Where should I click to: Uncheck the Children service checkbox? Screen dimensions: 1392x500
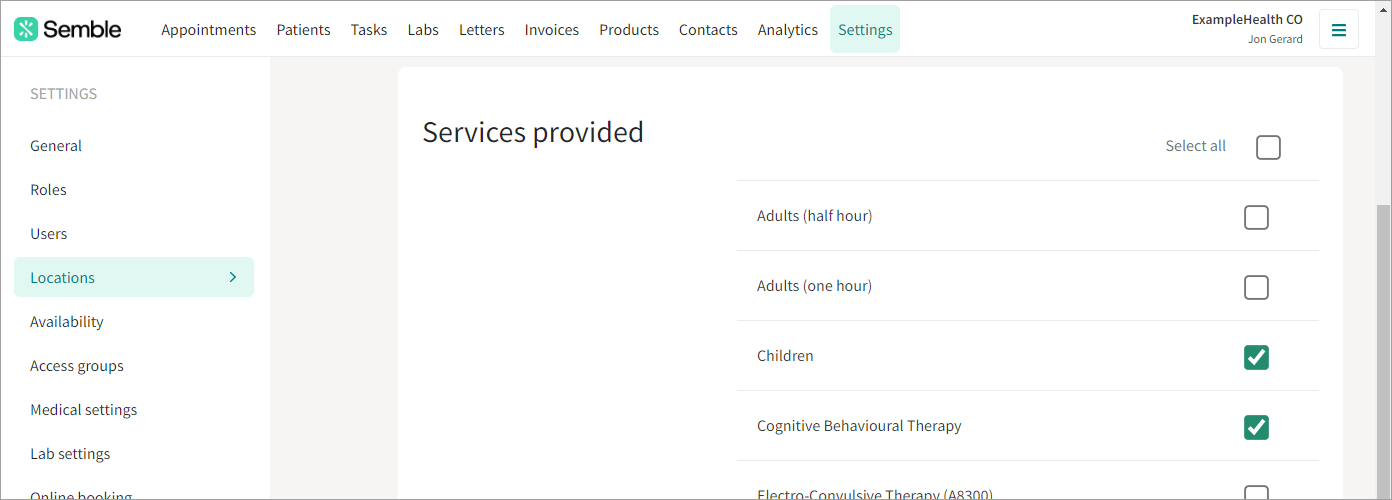point(1256,357)
